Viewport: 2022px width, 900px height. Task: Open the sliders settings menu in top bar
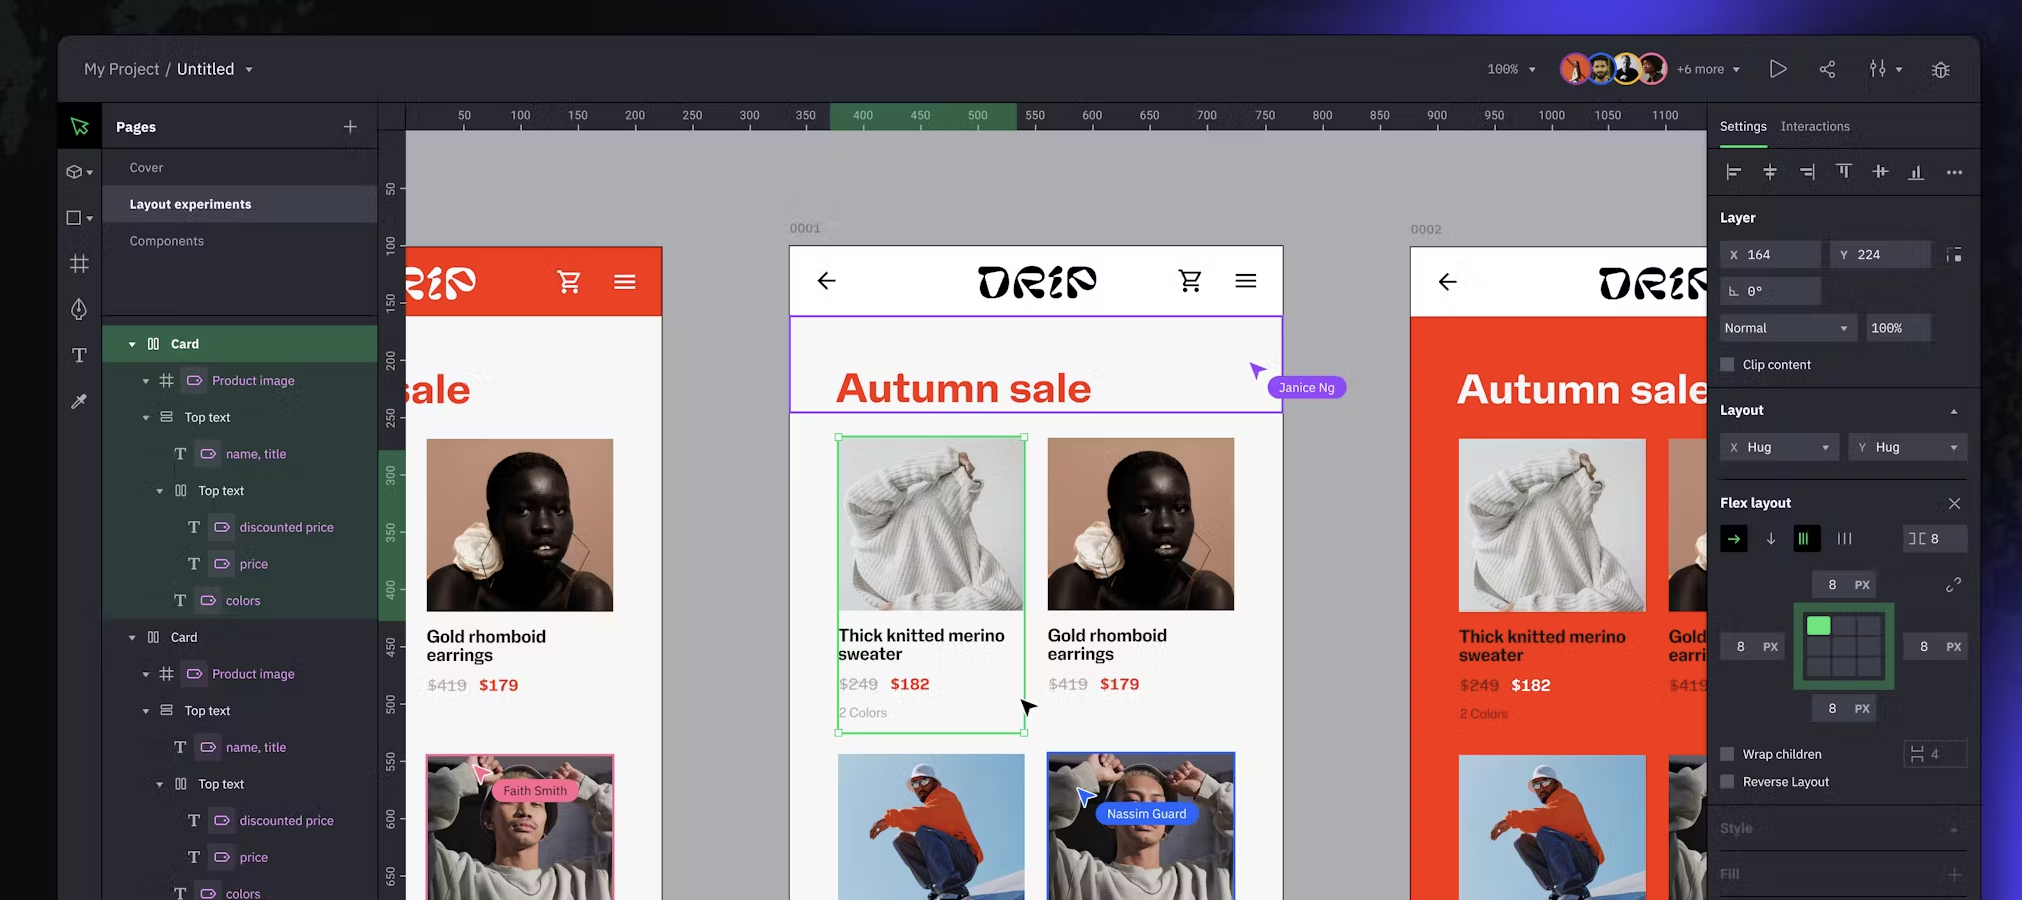[1885, 69]
